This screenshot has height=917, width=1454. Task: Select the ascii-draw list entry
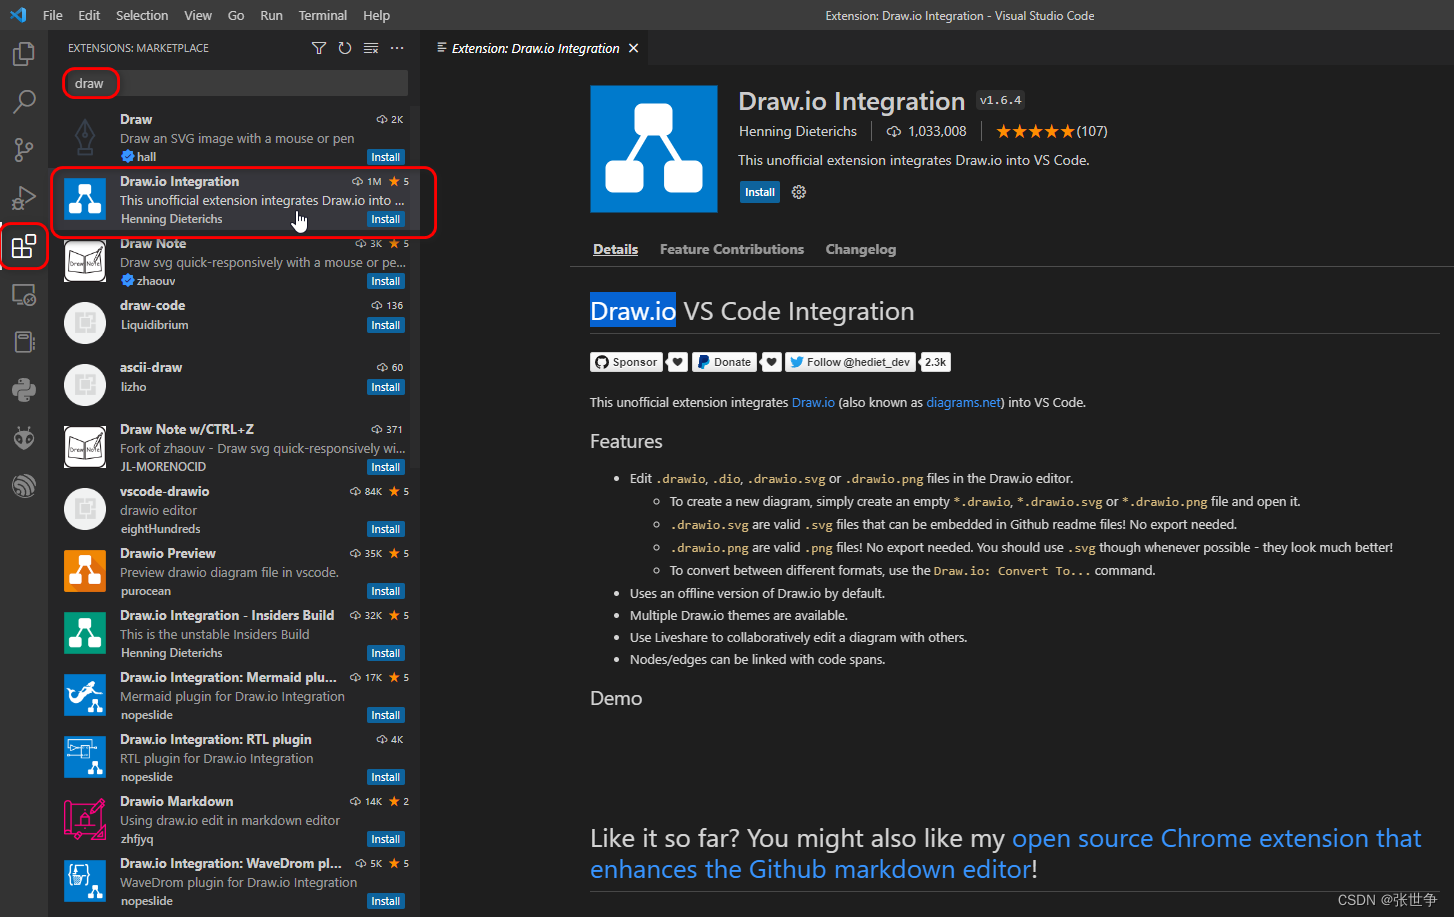coord(236,386)
